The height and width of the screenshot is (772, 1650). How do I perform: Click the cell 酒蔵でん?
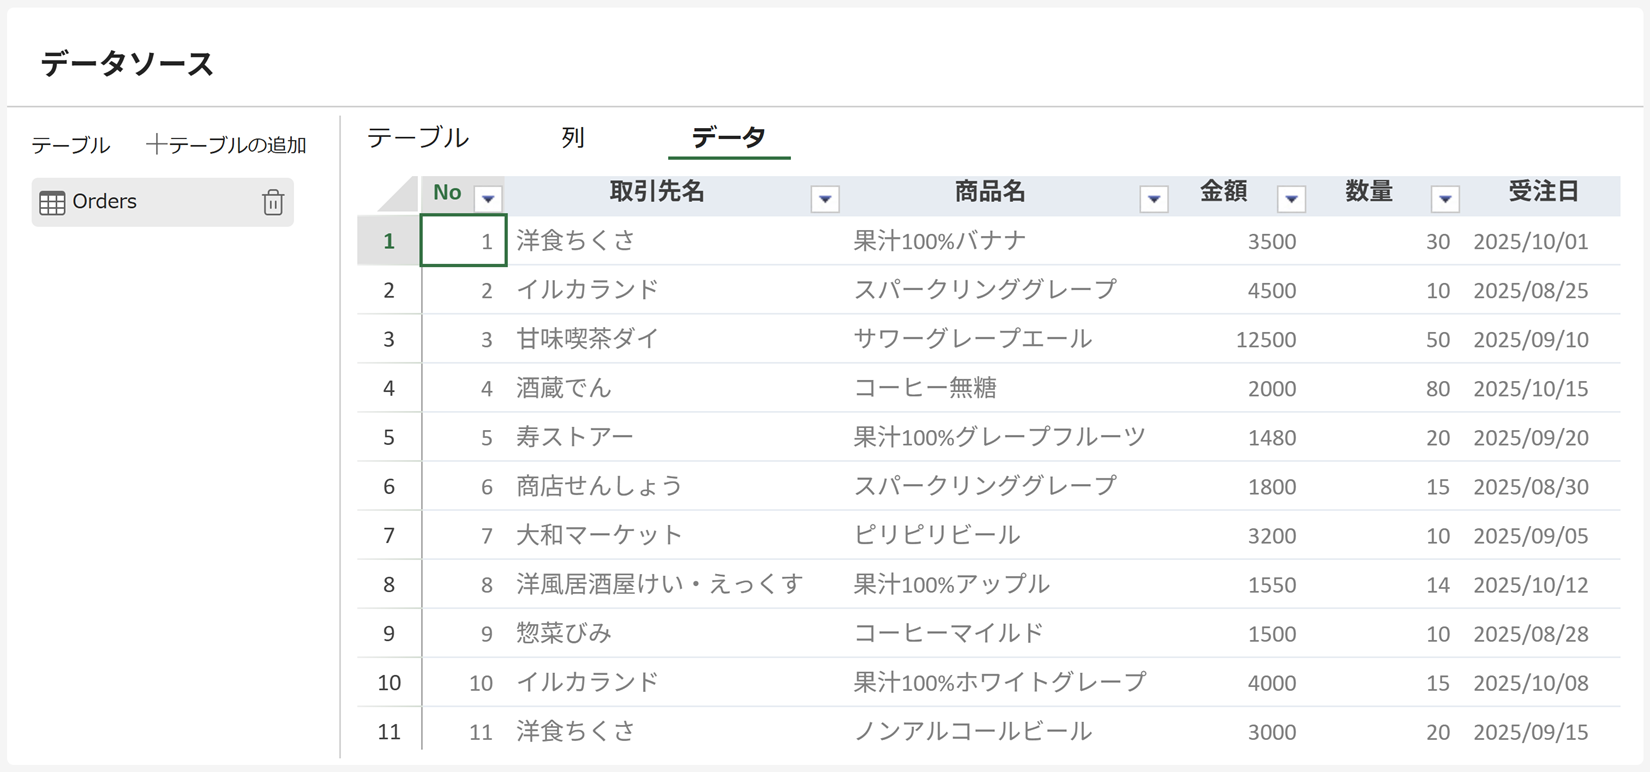point(564,388)
